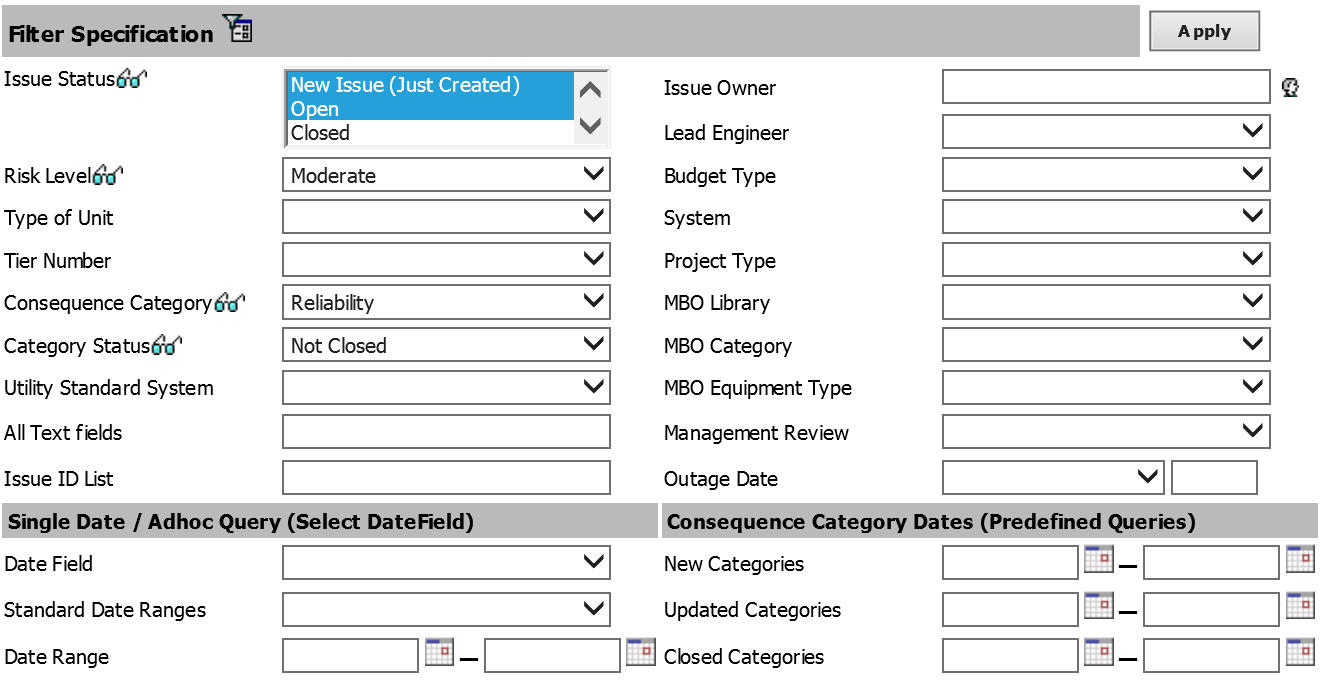Open the Type of Unit dropdown
Viewport: 1331px width, 682px height.
coord(446,217)
